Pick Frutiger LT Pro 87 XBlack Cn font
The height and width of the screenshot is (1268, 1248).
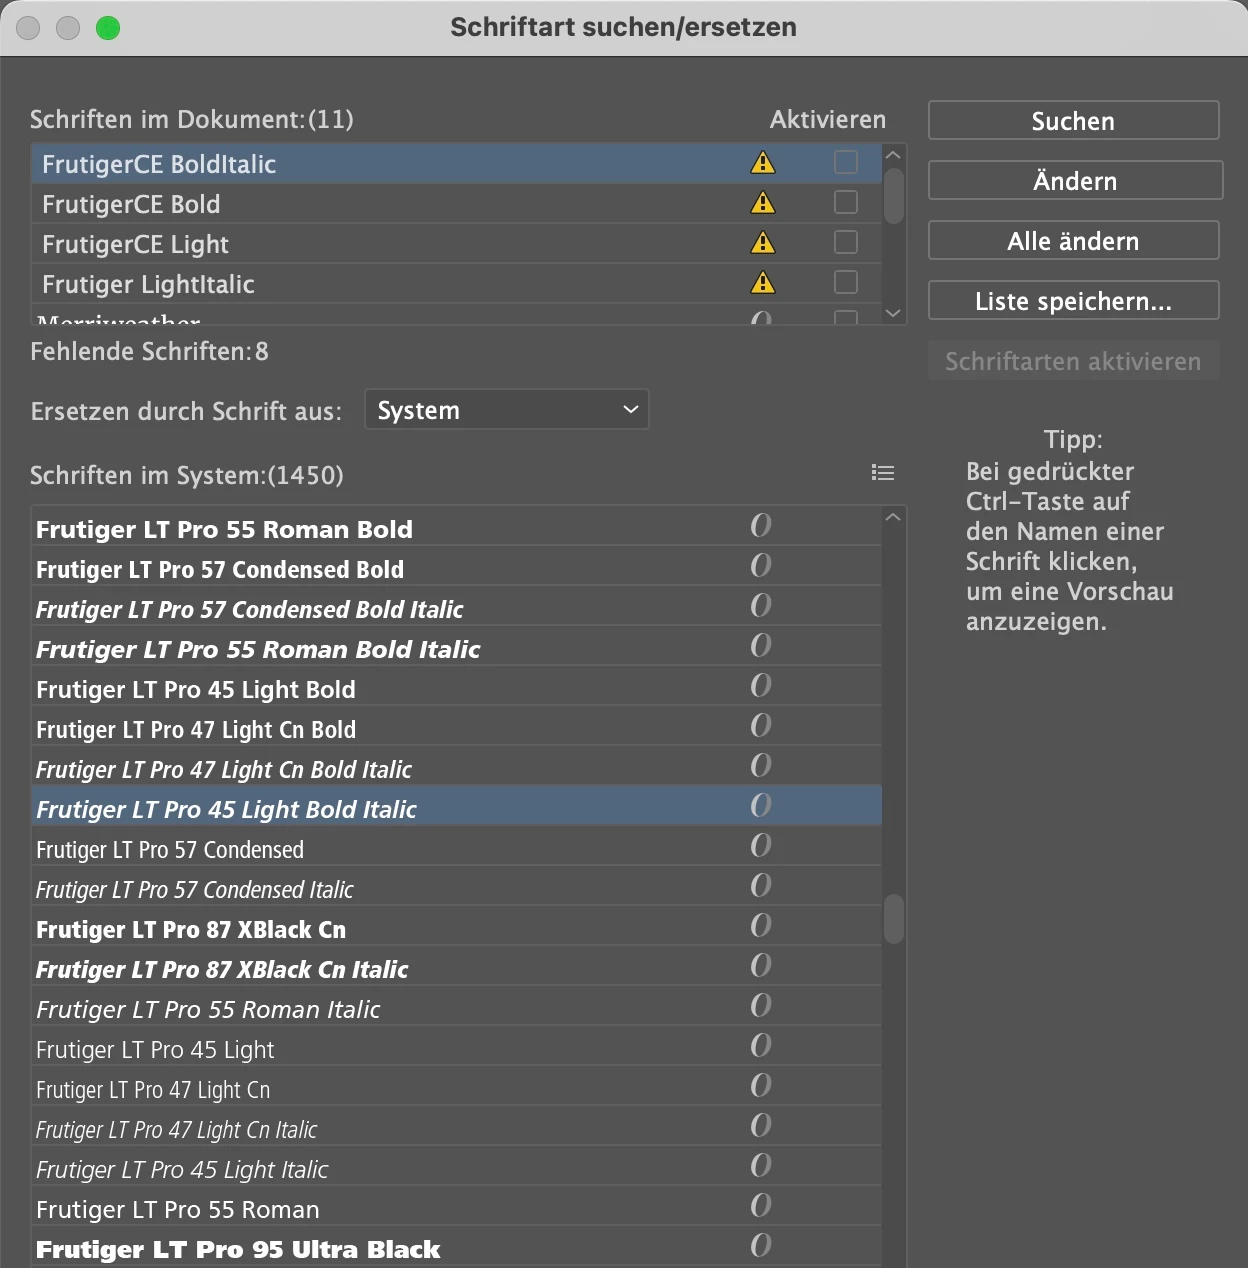tap(456, 928)
